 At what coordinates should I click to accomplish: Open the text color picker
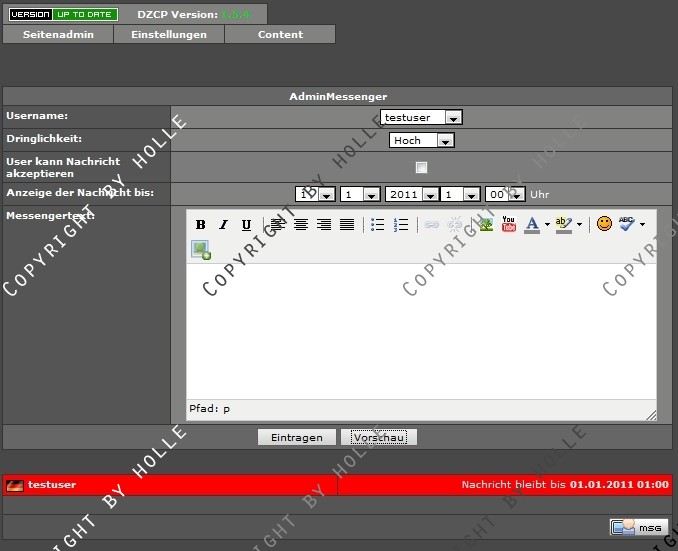point(533,225)
